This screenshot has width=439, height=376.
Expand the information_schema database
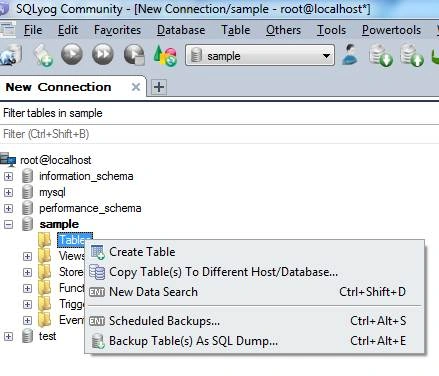(x=8, y=176)
